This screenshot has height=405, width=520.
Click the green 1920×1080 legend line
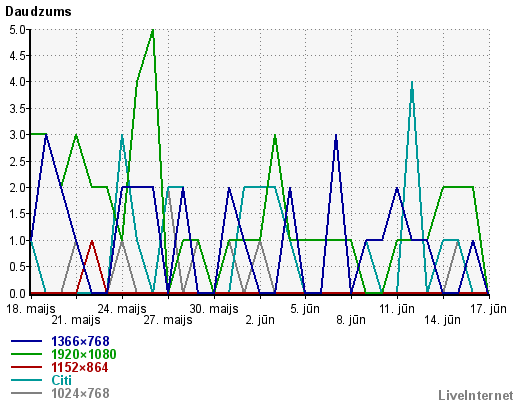click(x=27, y=354)
